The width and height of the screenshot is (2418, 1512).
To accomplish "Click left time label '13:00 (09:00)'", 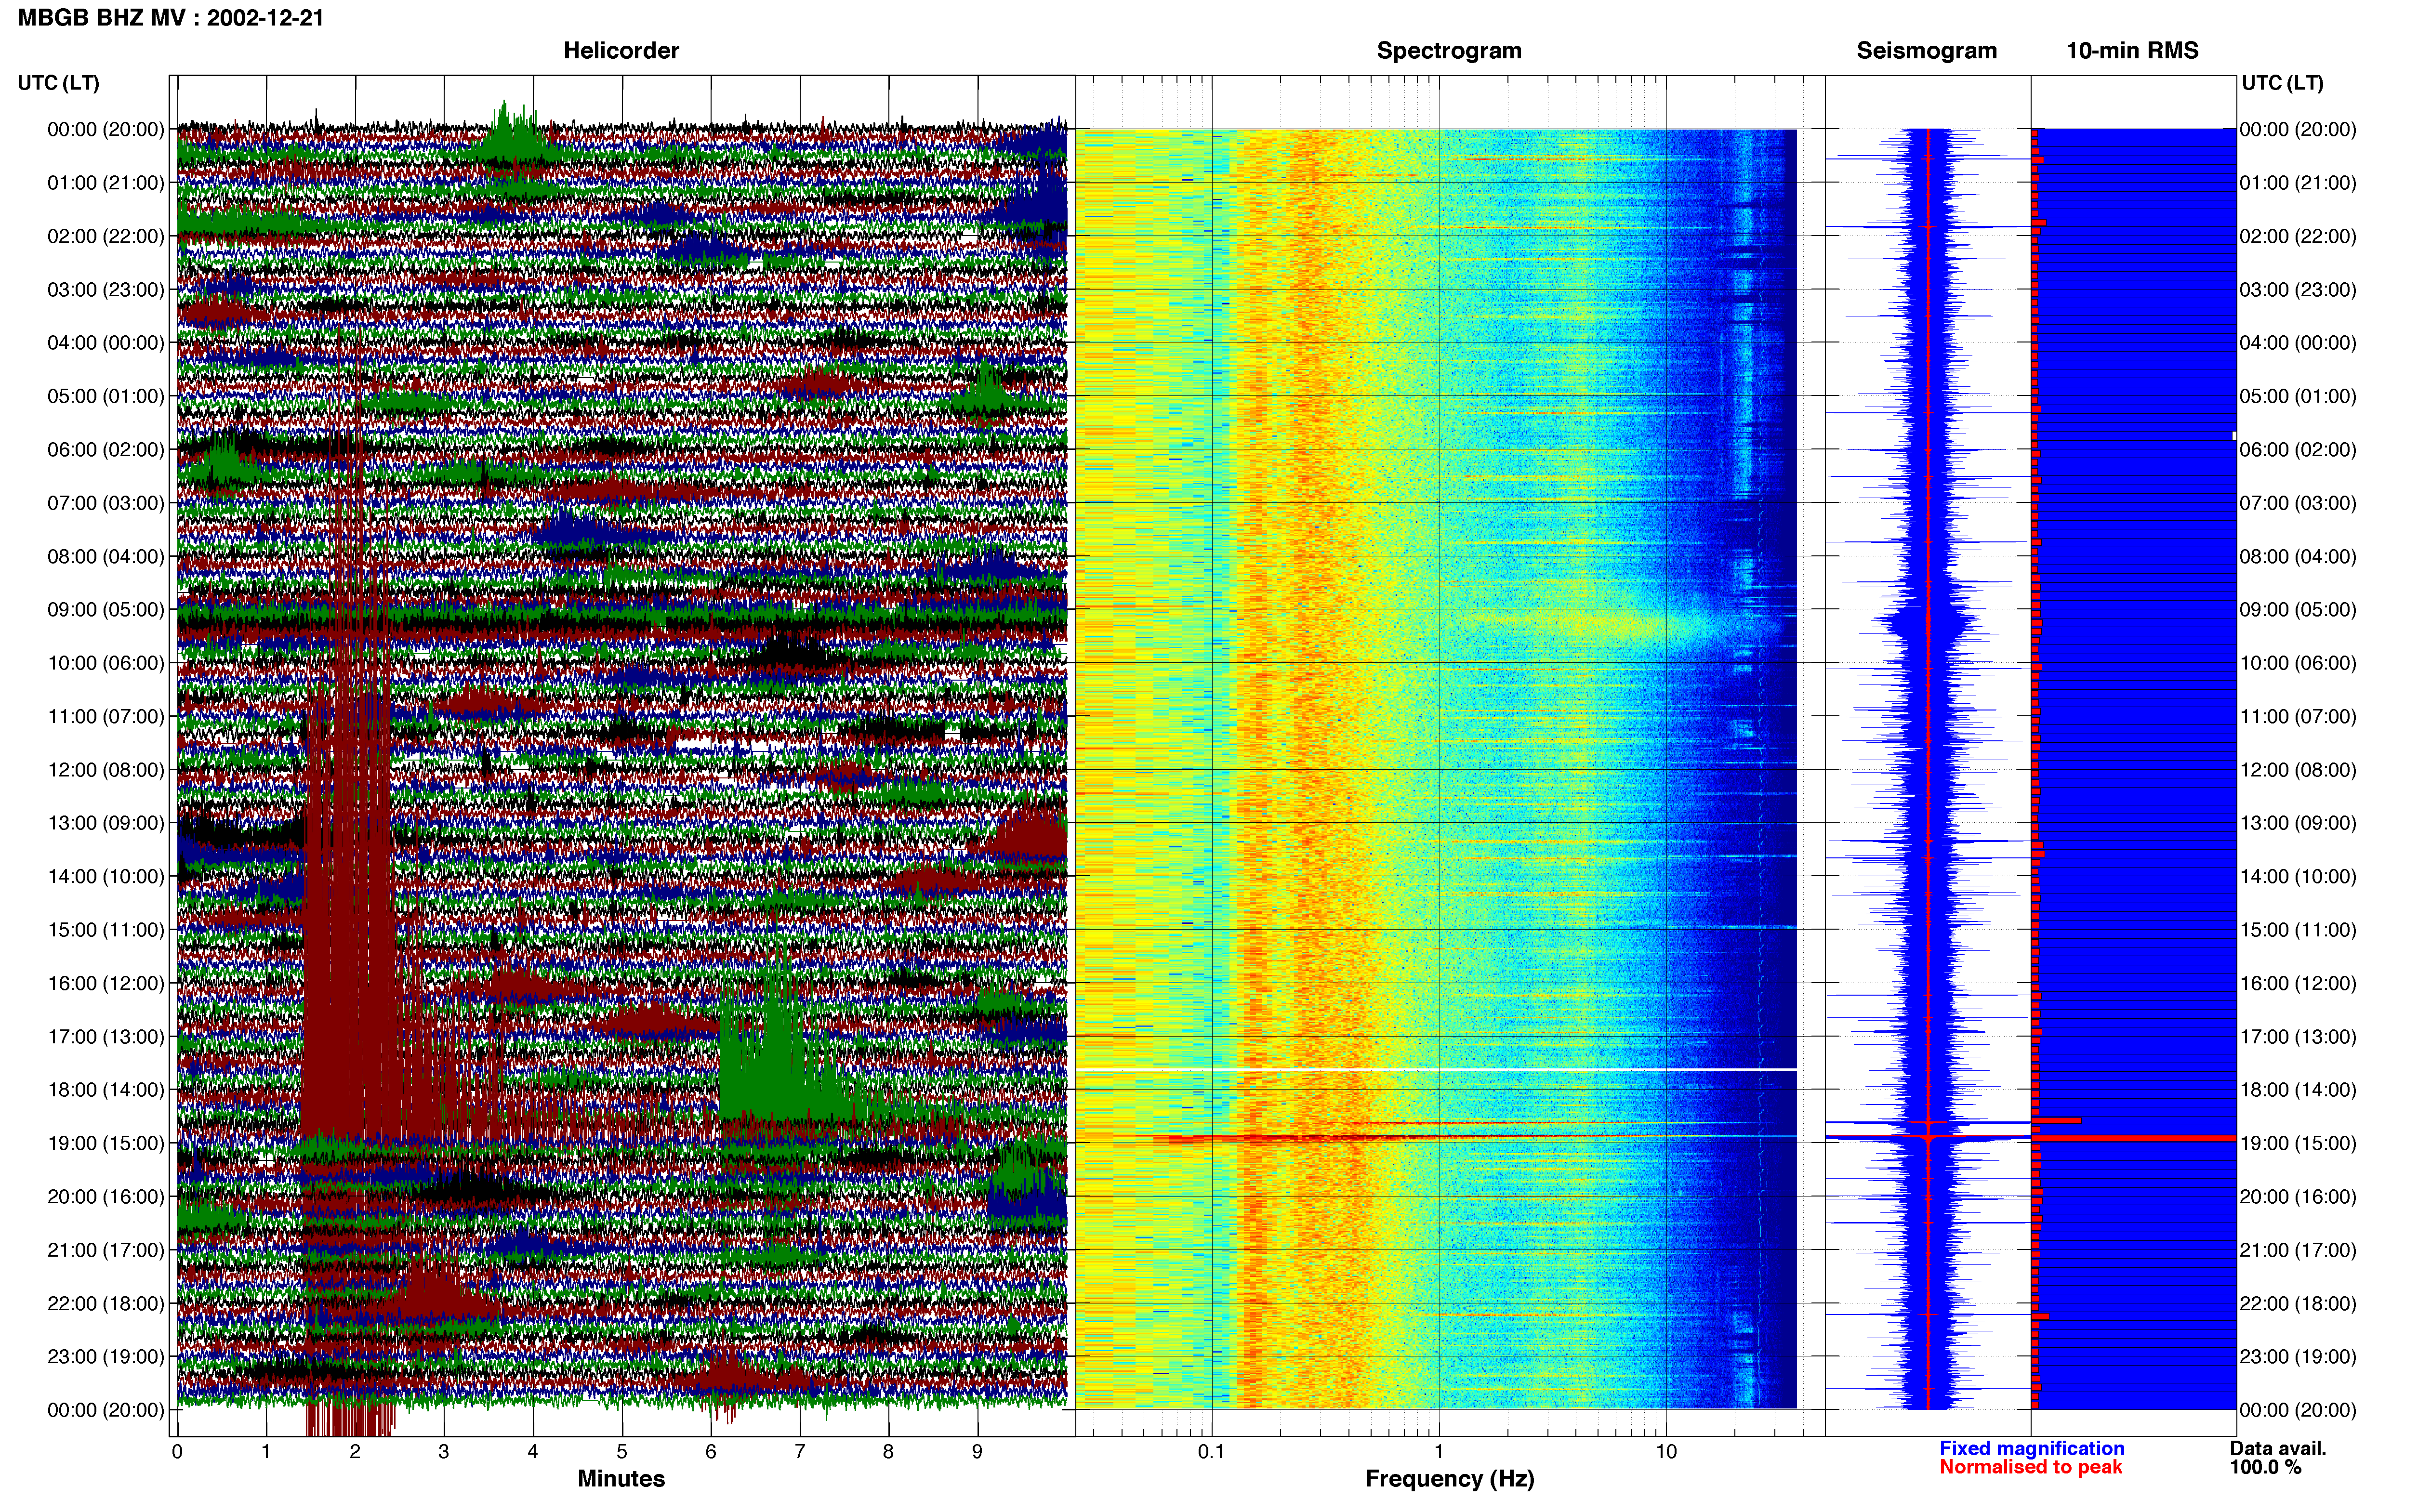I will coord(106,823).
